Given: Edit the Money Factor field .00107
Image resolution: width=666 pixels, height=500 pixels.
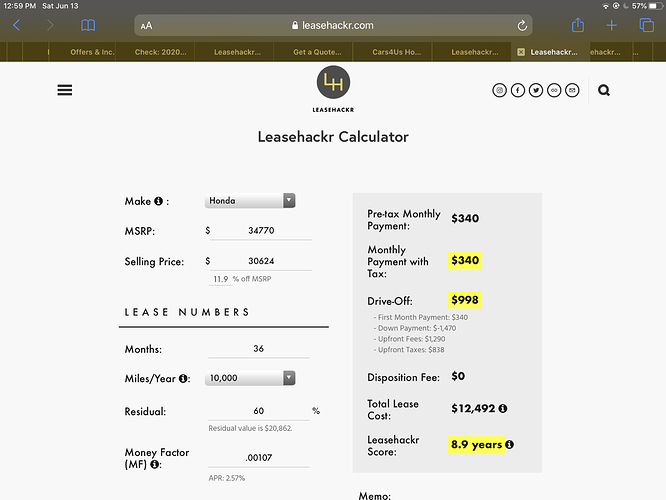Looking at the screenshot, I should coord(258,458).
